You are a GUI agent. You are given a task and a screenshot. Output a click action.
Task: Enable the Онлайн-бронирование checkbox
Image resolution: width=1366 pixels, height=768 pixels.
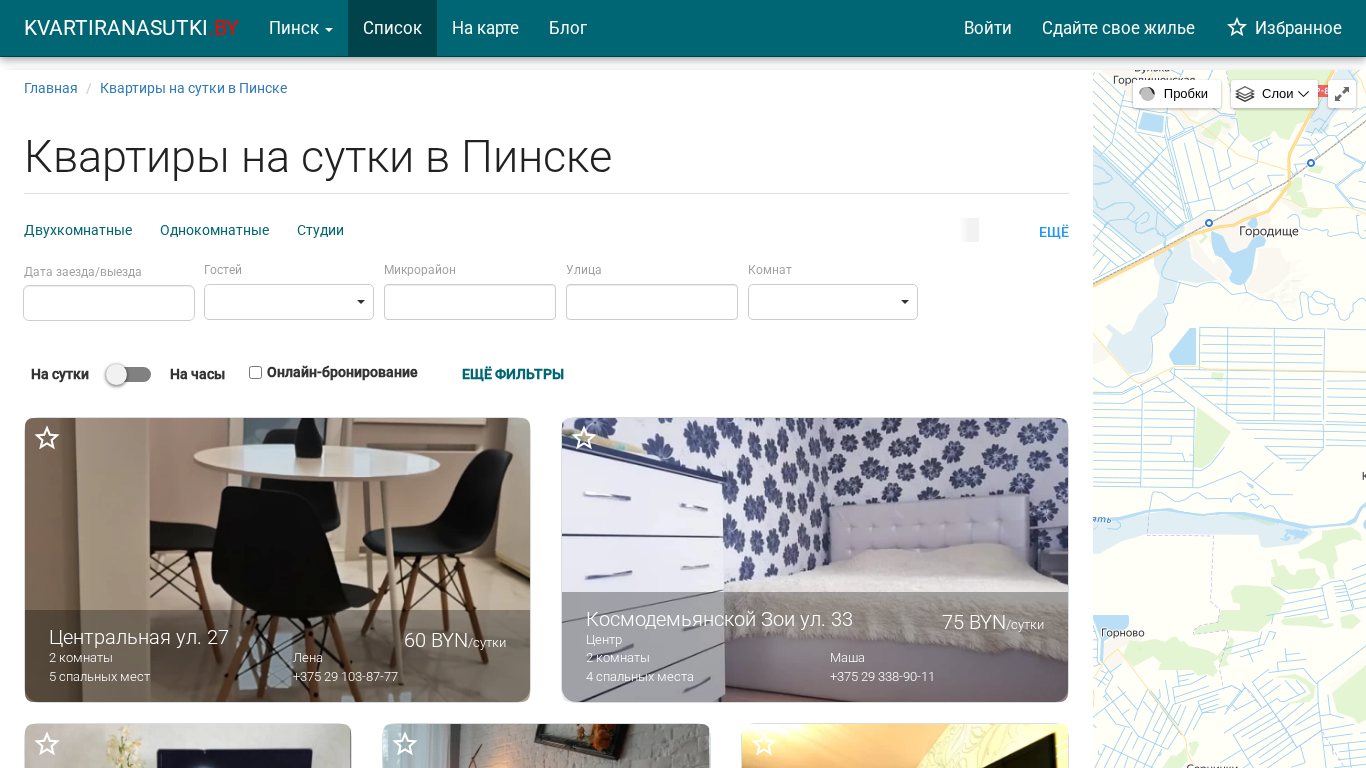(x=255, y=372)
